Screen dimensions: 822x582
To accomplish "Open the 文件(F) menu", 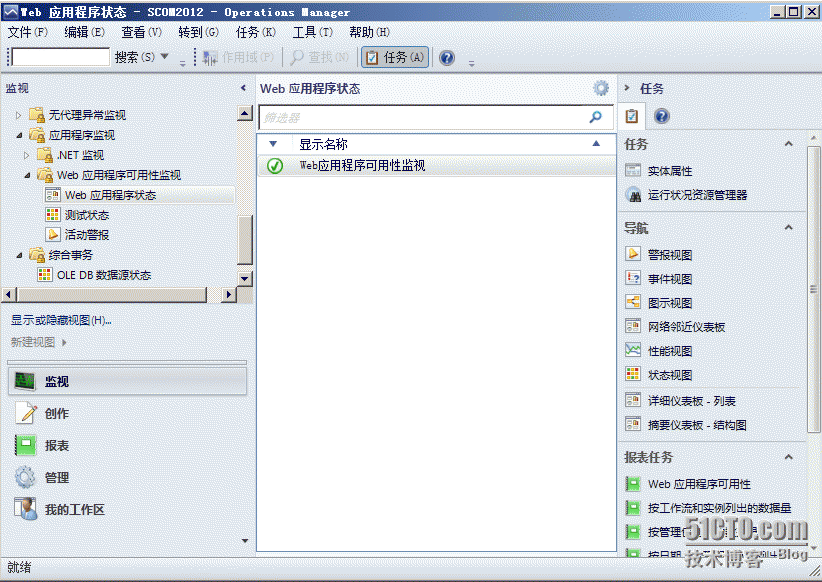I will point(28,33).
